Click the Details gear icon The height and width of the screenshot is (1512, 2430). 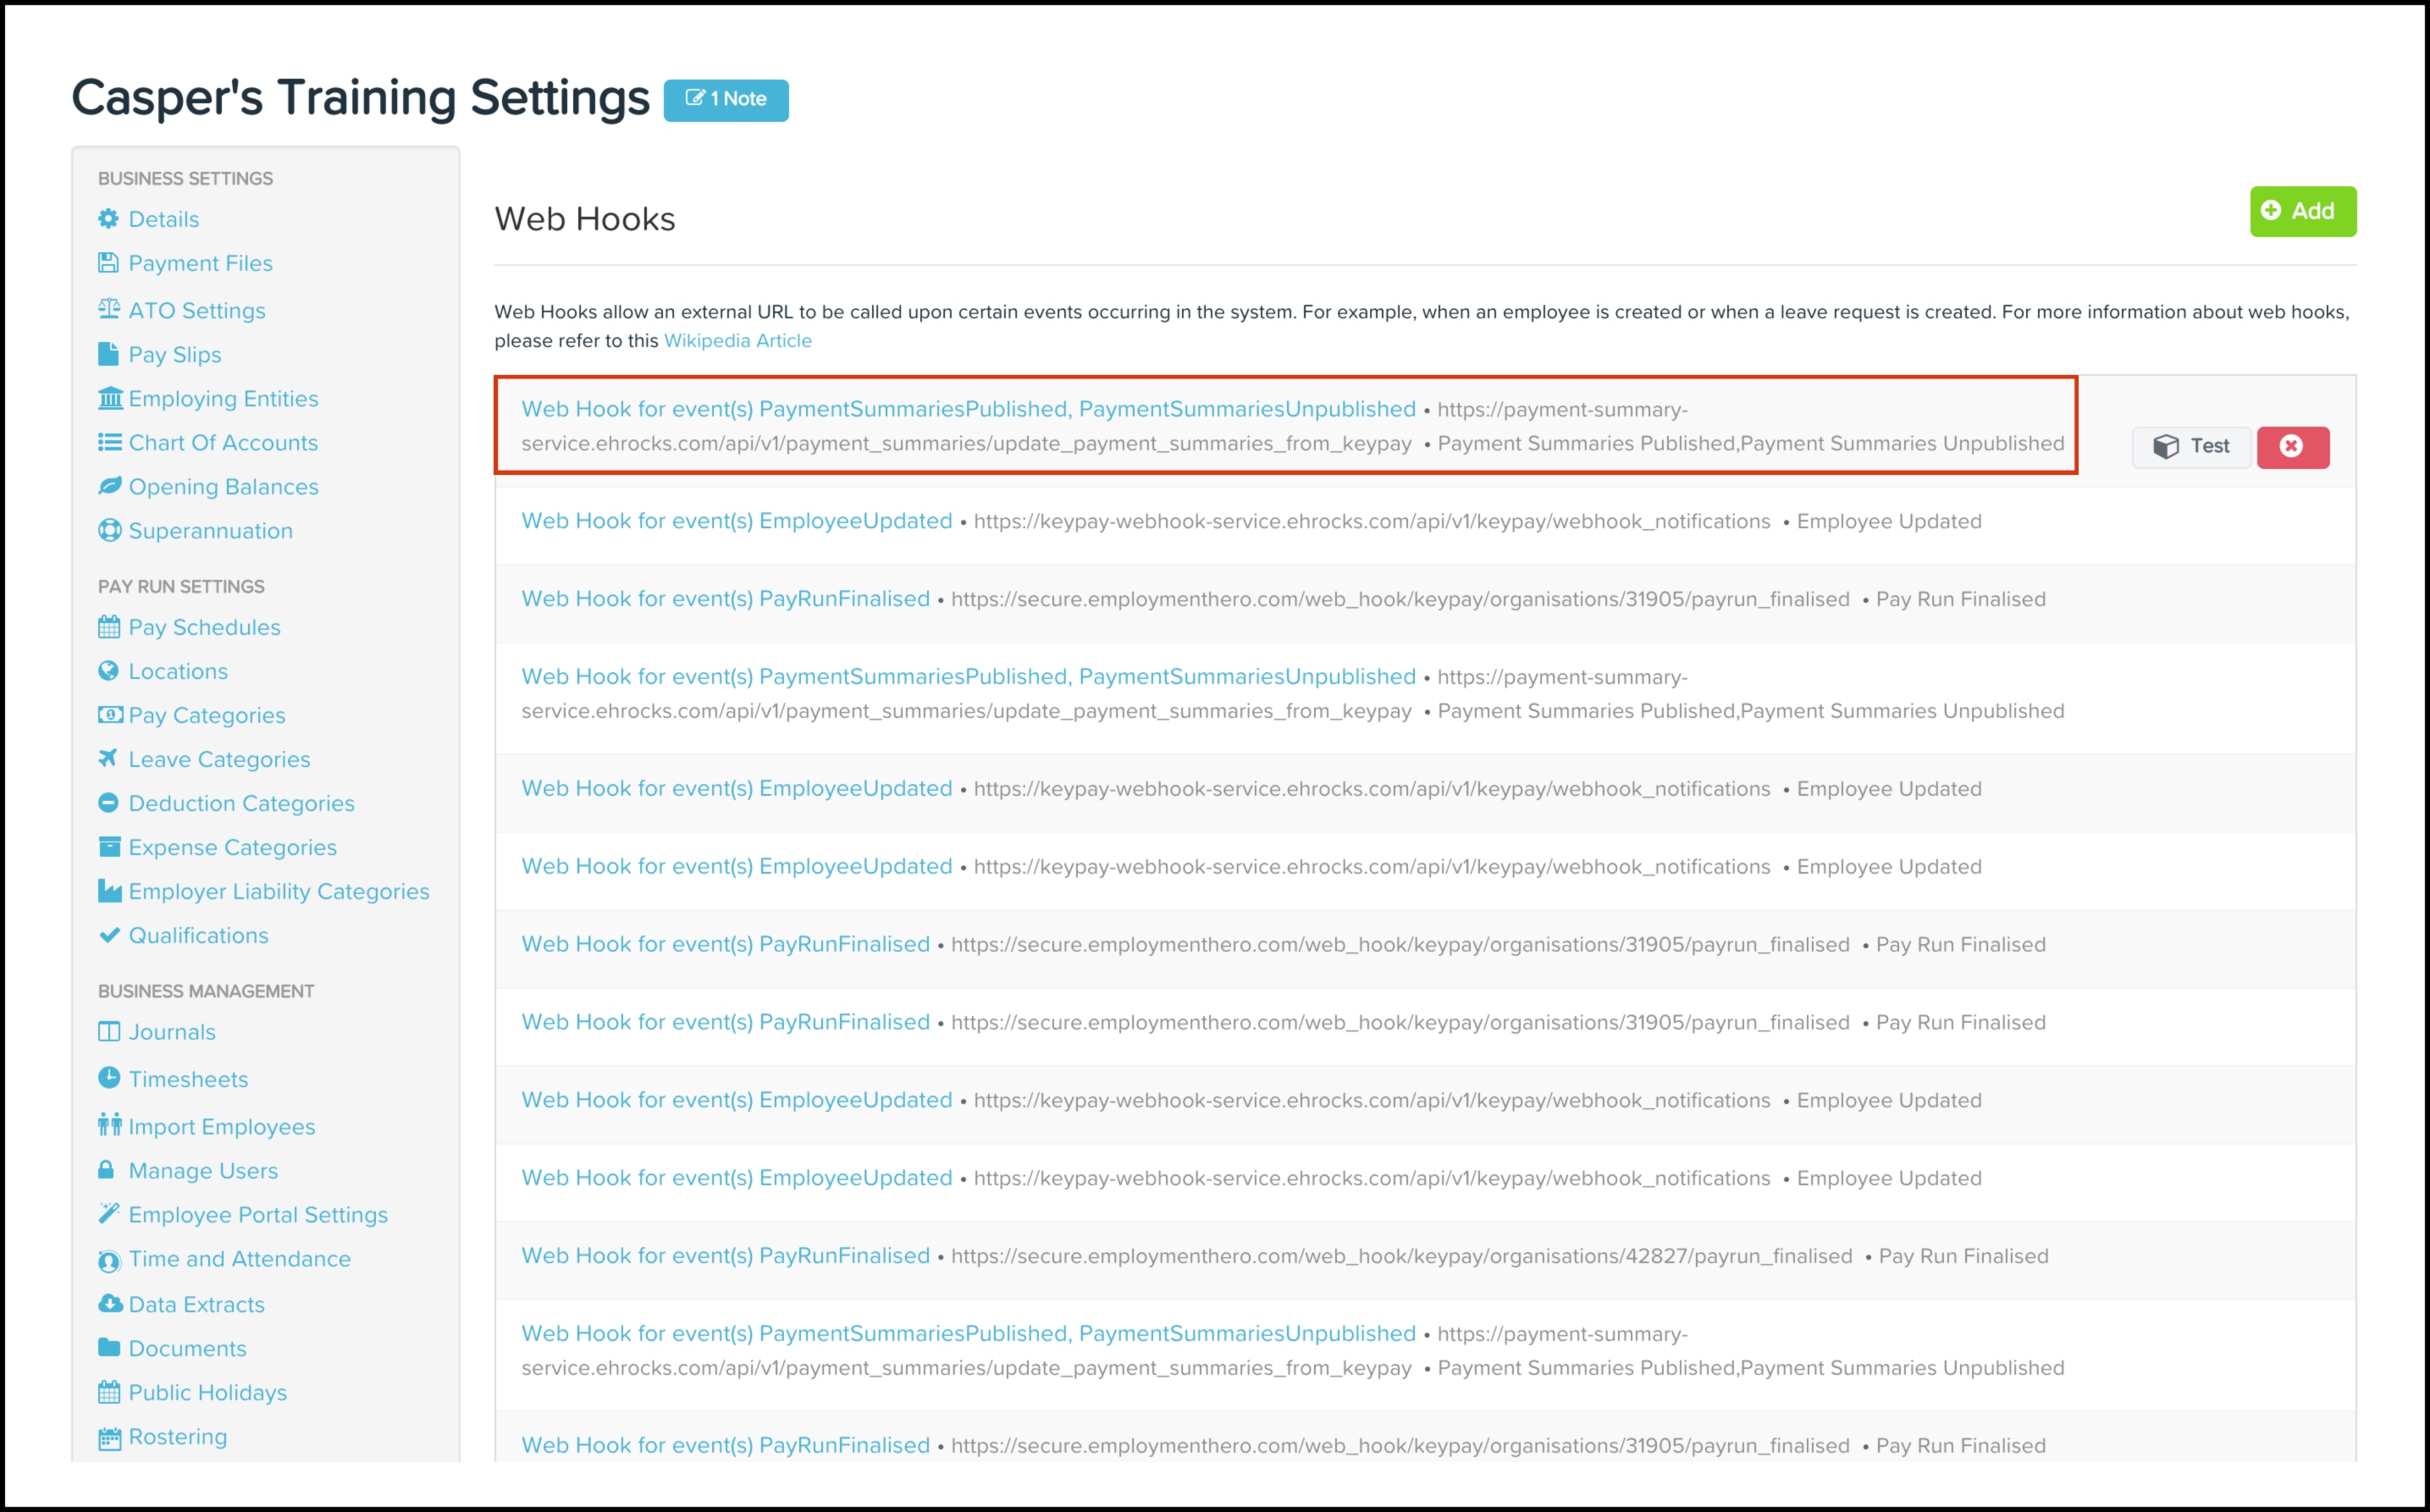pyautogui.click(x=108, y=219)
